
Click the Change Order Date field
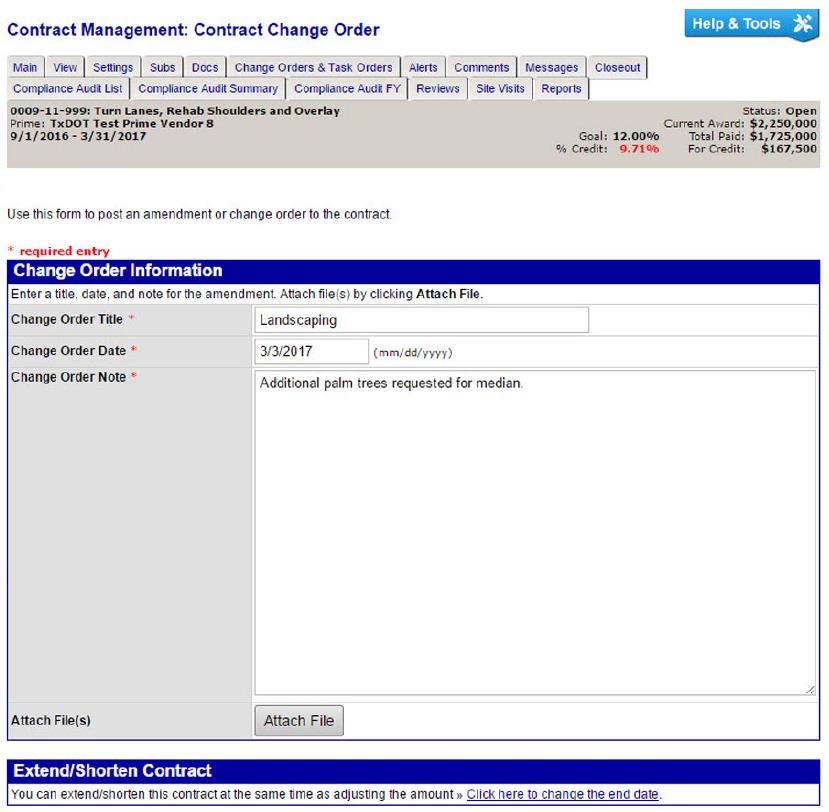[312, 351]
